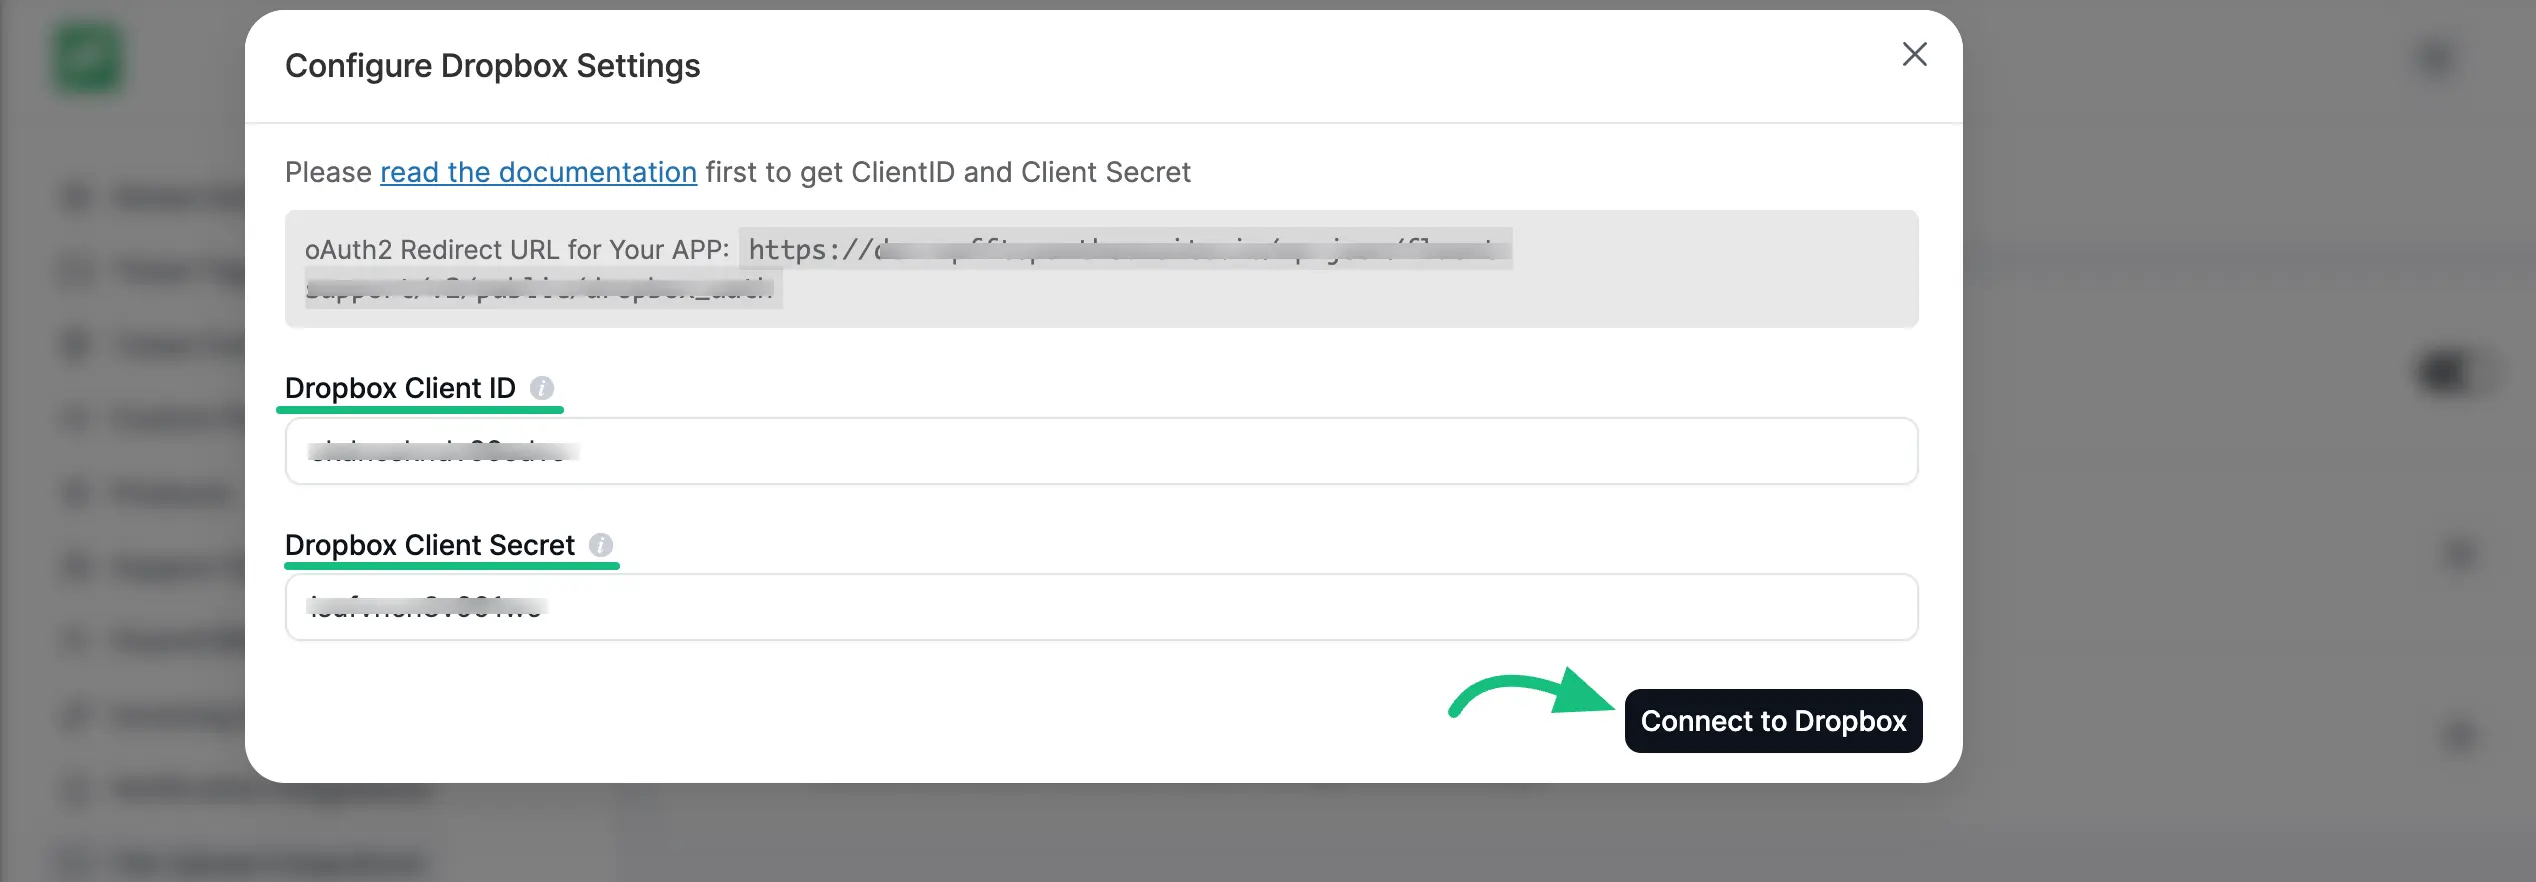
Task: Click the green app logo in the top-left sidebar
Action: (88, 57)
